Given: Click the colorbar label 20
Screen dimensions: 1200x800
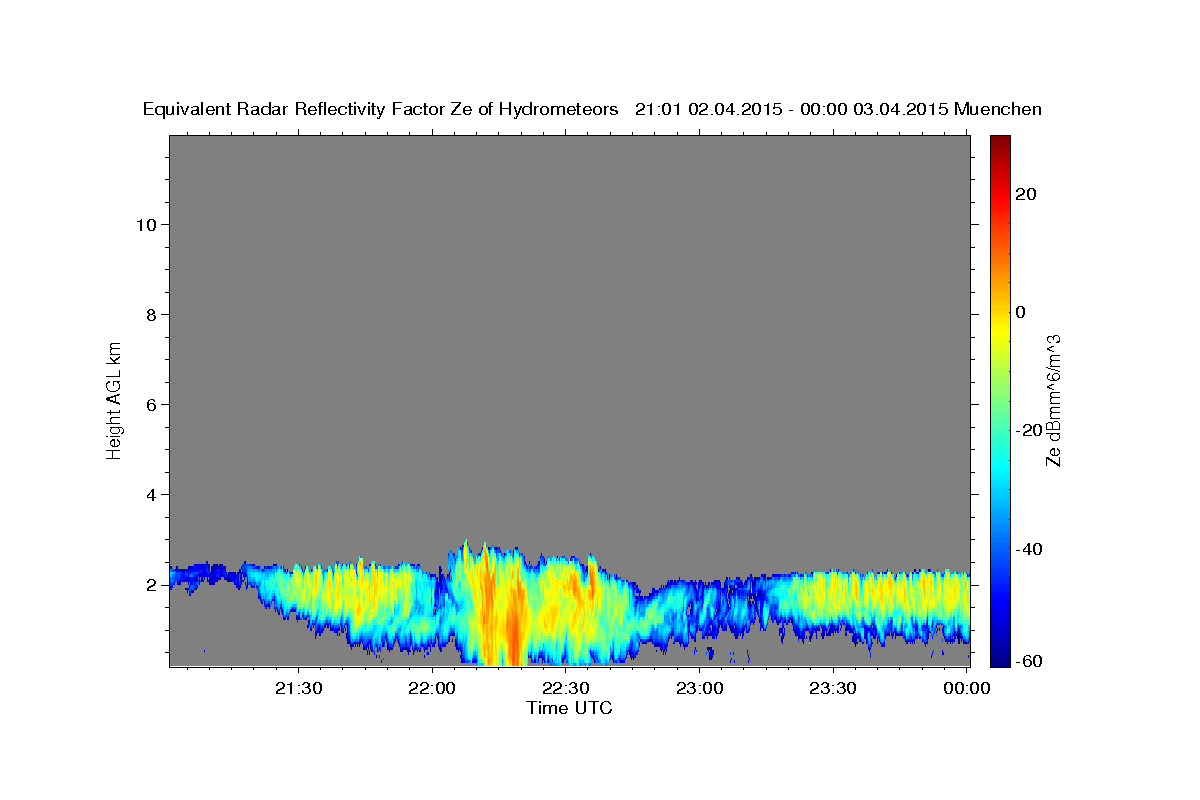Looking at the screenshot, I should click(x=1025, y=194).
